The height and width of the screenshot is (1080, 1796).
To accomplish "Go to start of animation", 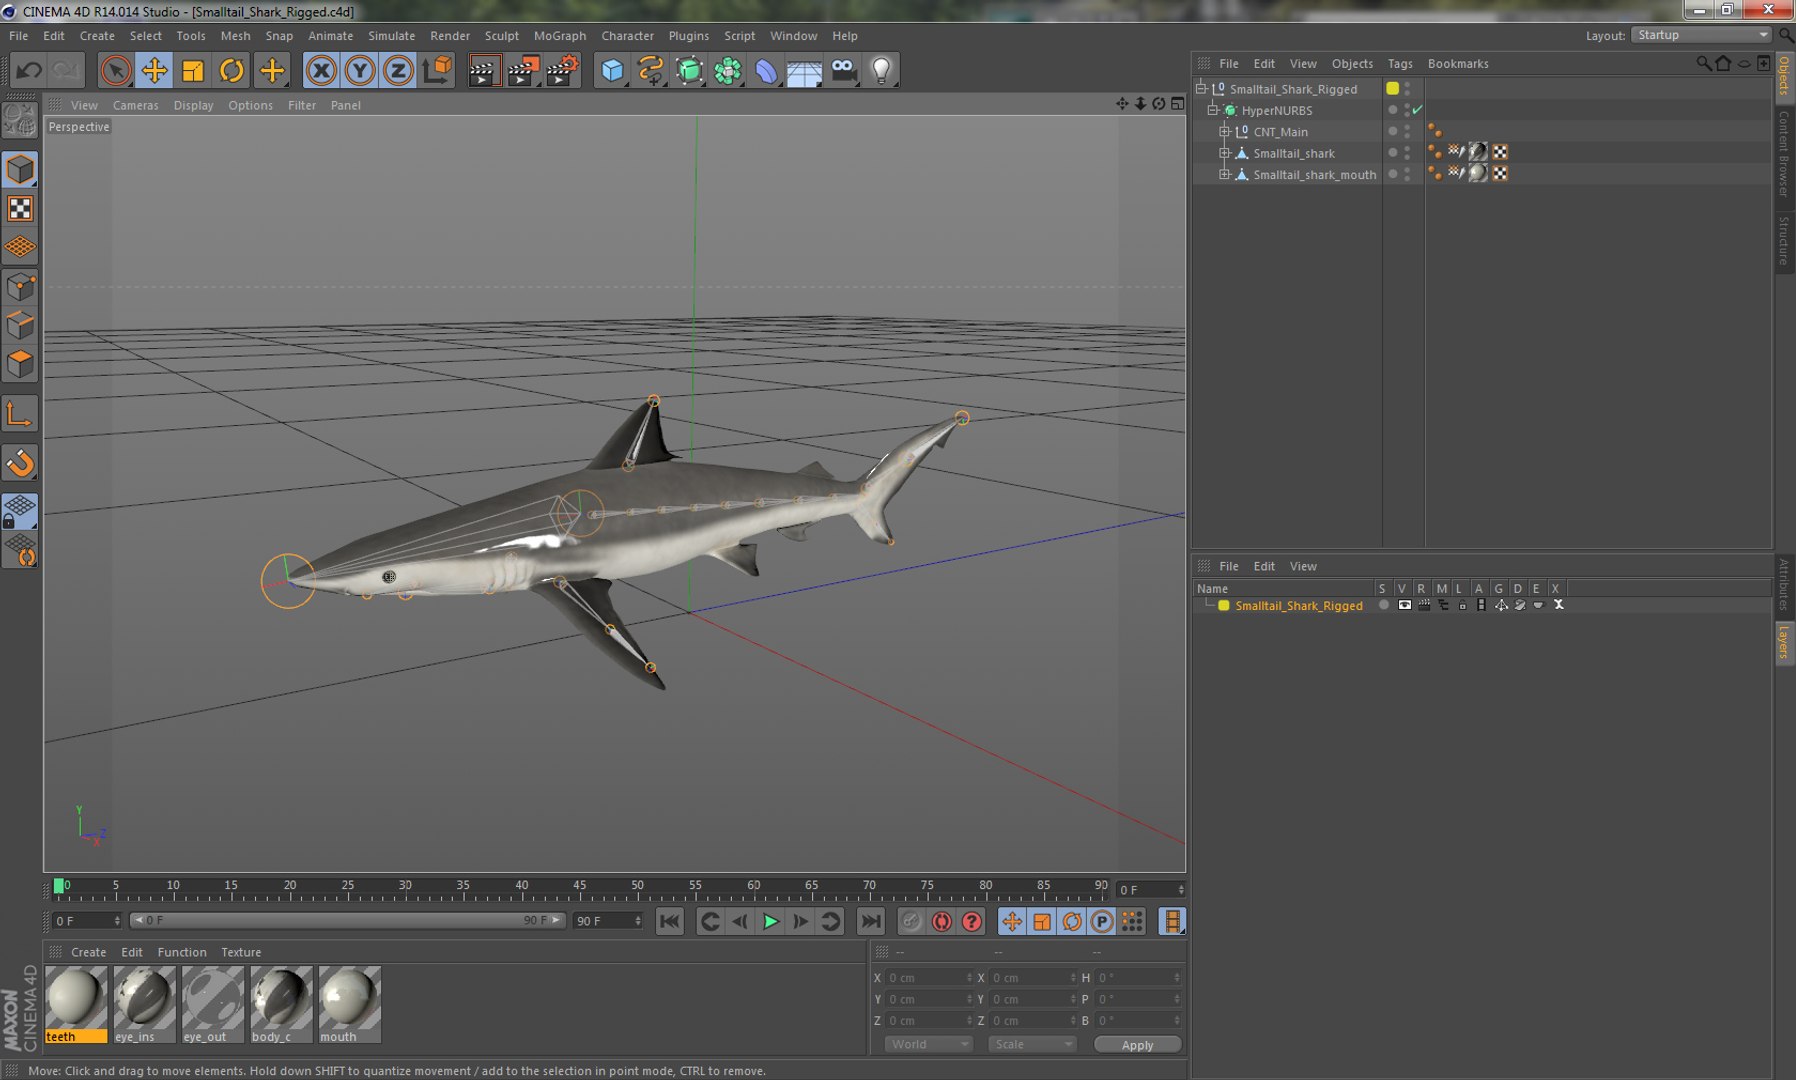I will [670, 922].
